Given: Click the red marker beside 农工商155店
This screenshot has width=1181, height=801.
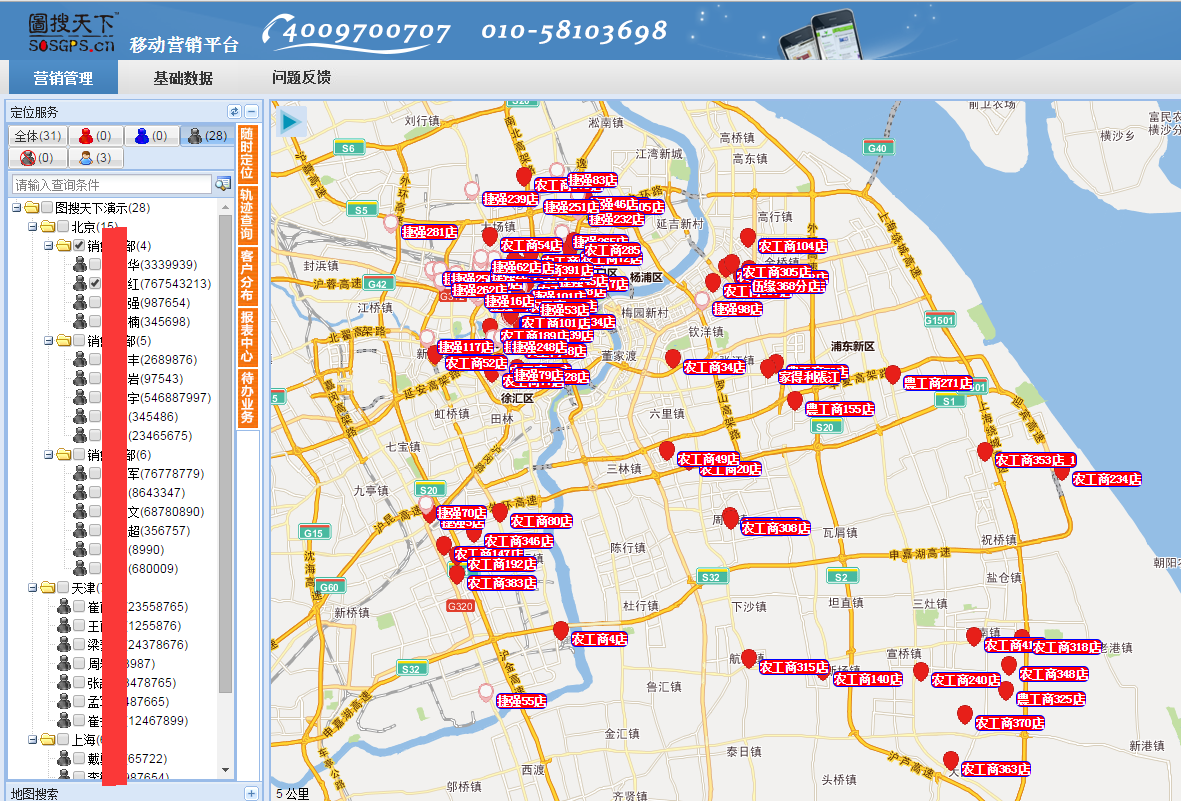Looking at the screenshot, I should tap(795, 401).
